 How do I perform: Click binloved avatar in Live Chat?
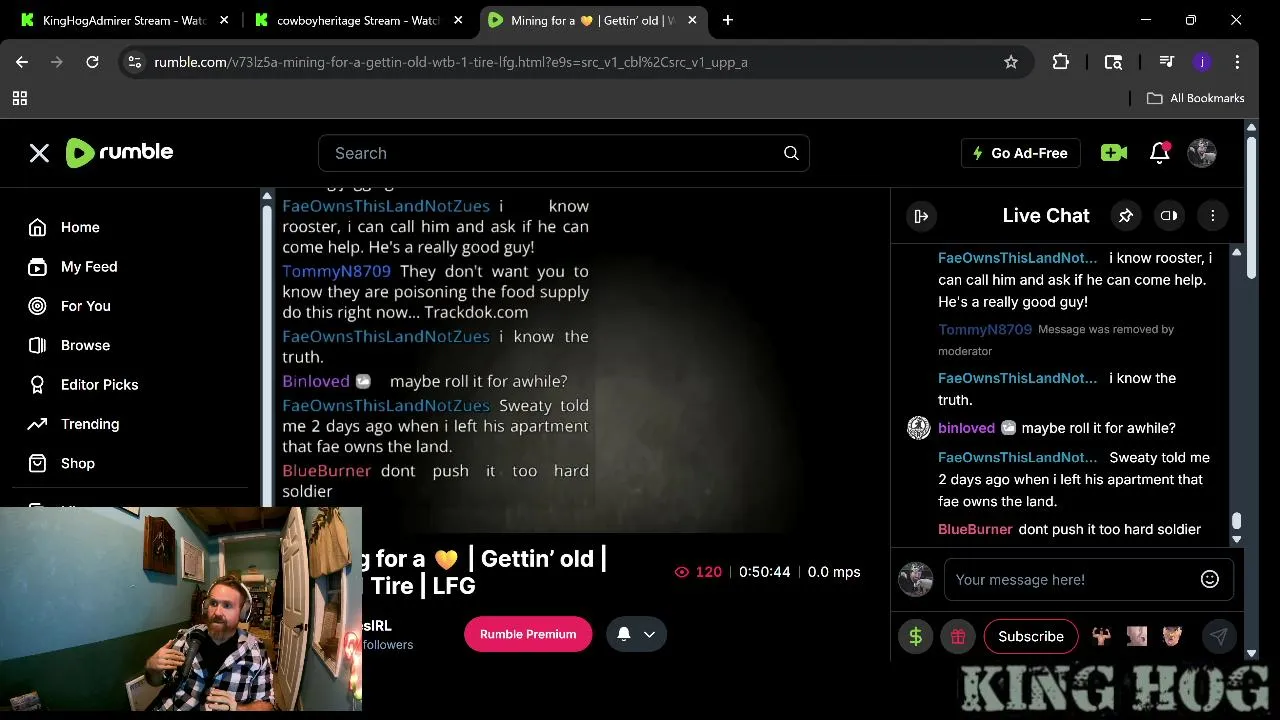point(918,428)
